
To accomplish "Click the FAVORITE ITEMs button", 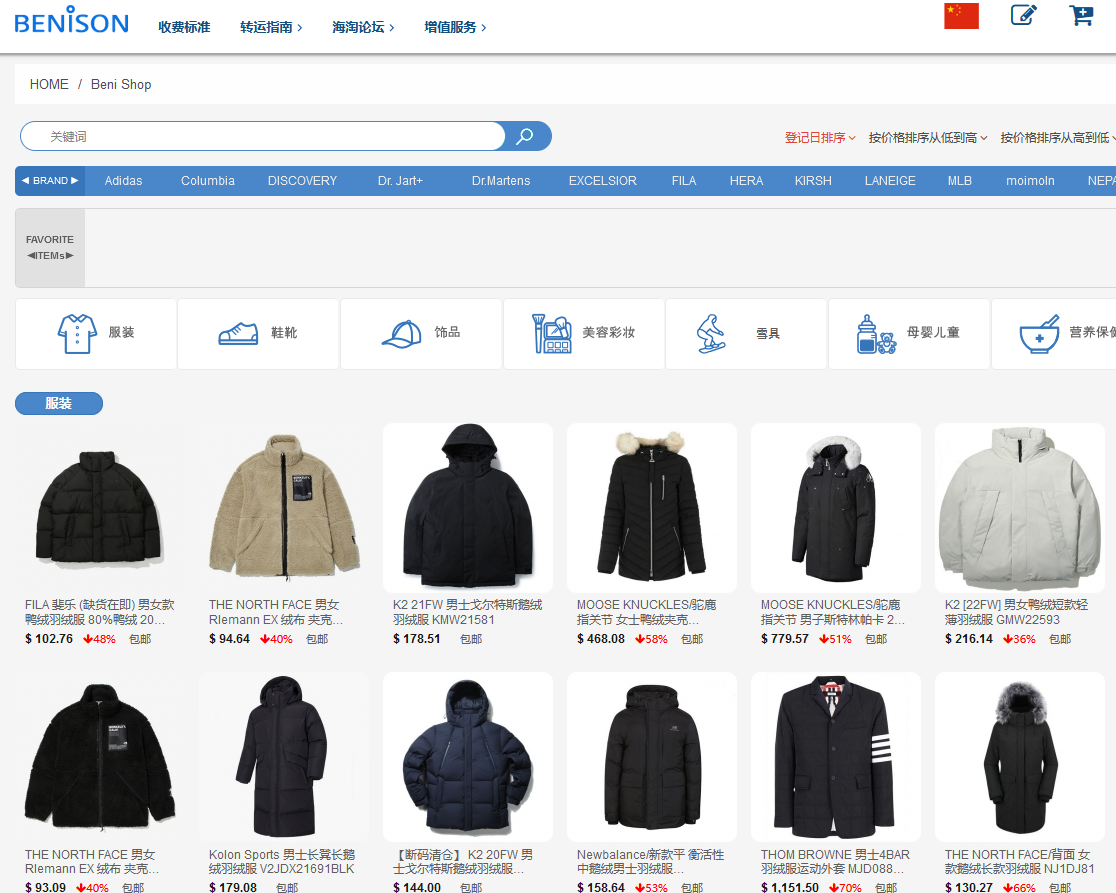I will (50, 248).
